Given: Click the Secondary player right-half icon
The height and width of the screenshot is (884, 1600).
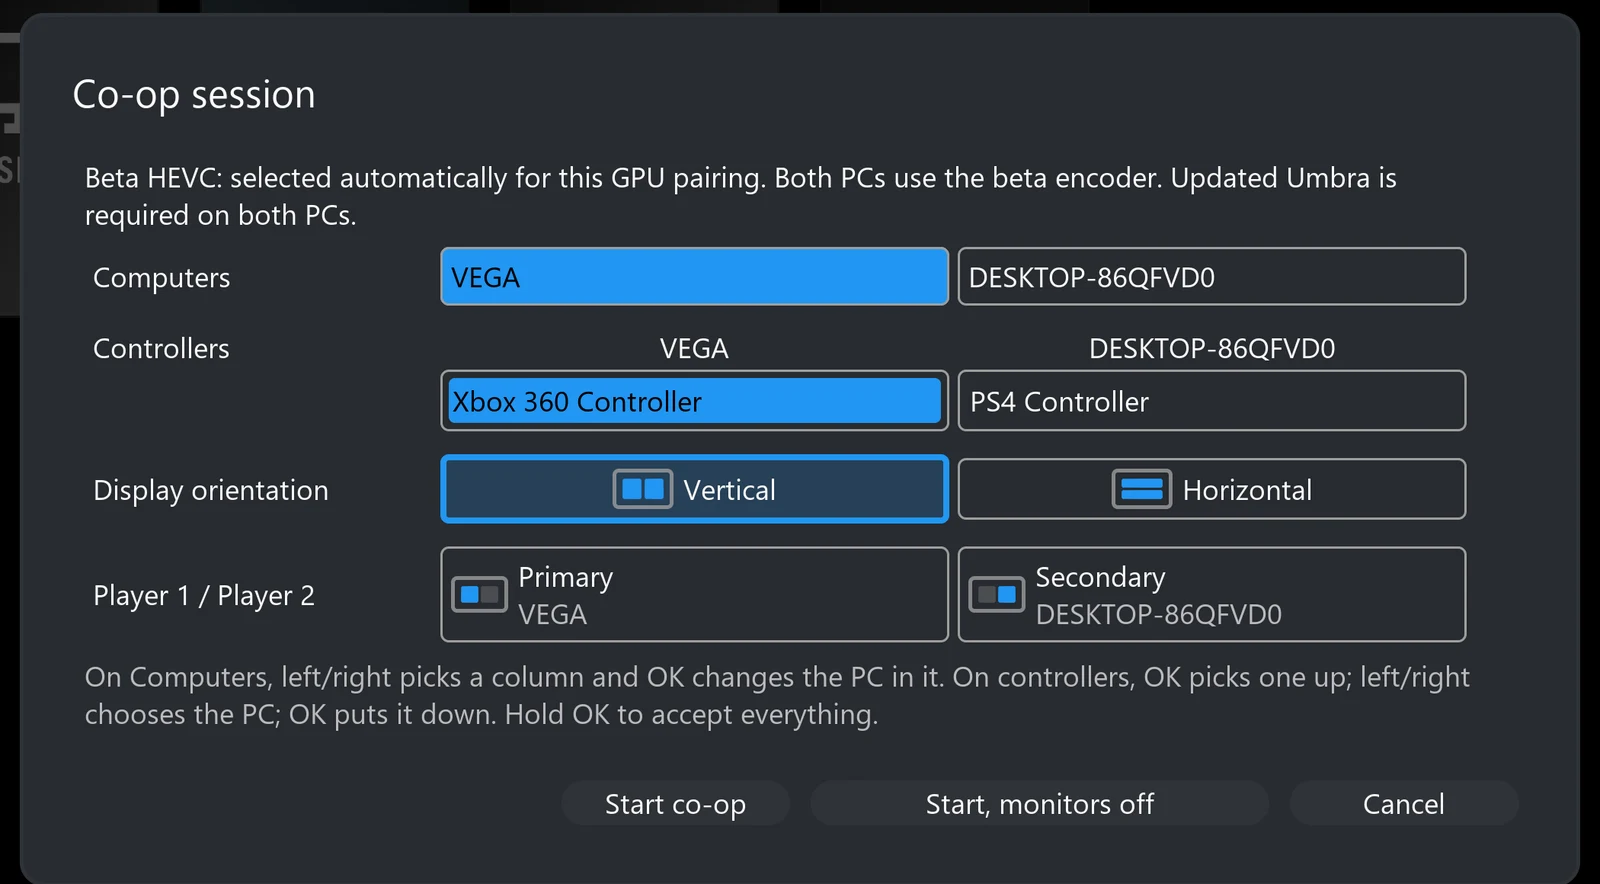Looking at the screenshot, I should [x=997, y=595].
